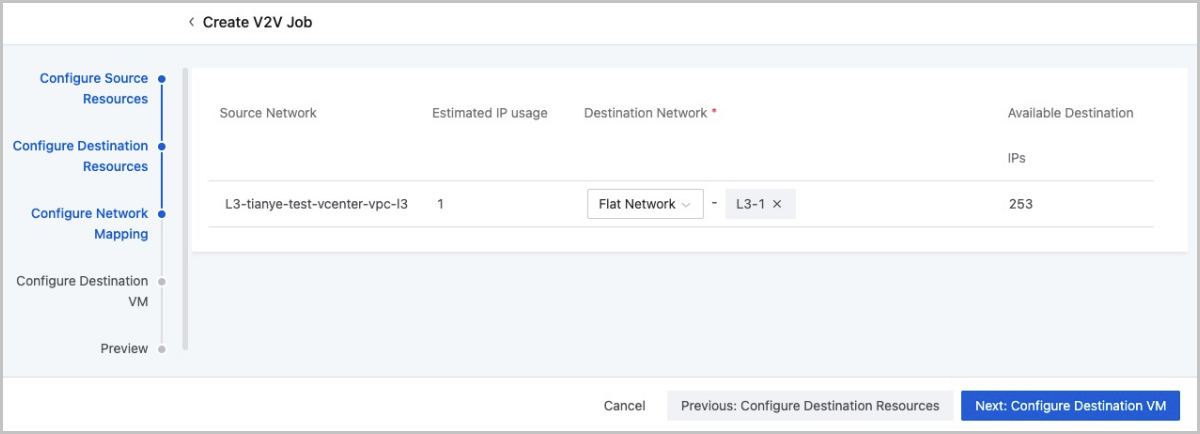Viewport: 1200px width, 434px height.
Task: Click the Configure Network Mapping step dot
Action: (x=162, y=213)
